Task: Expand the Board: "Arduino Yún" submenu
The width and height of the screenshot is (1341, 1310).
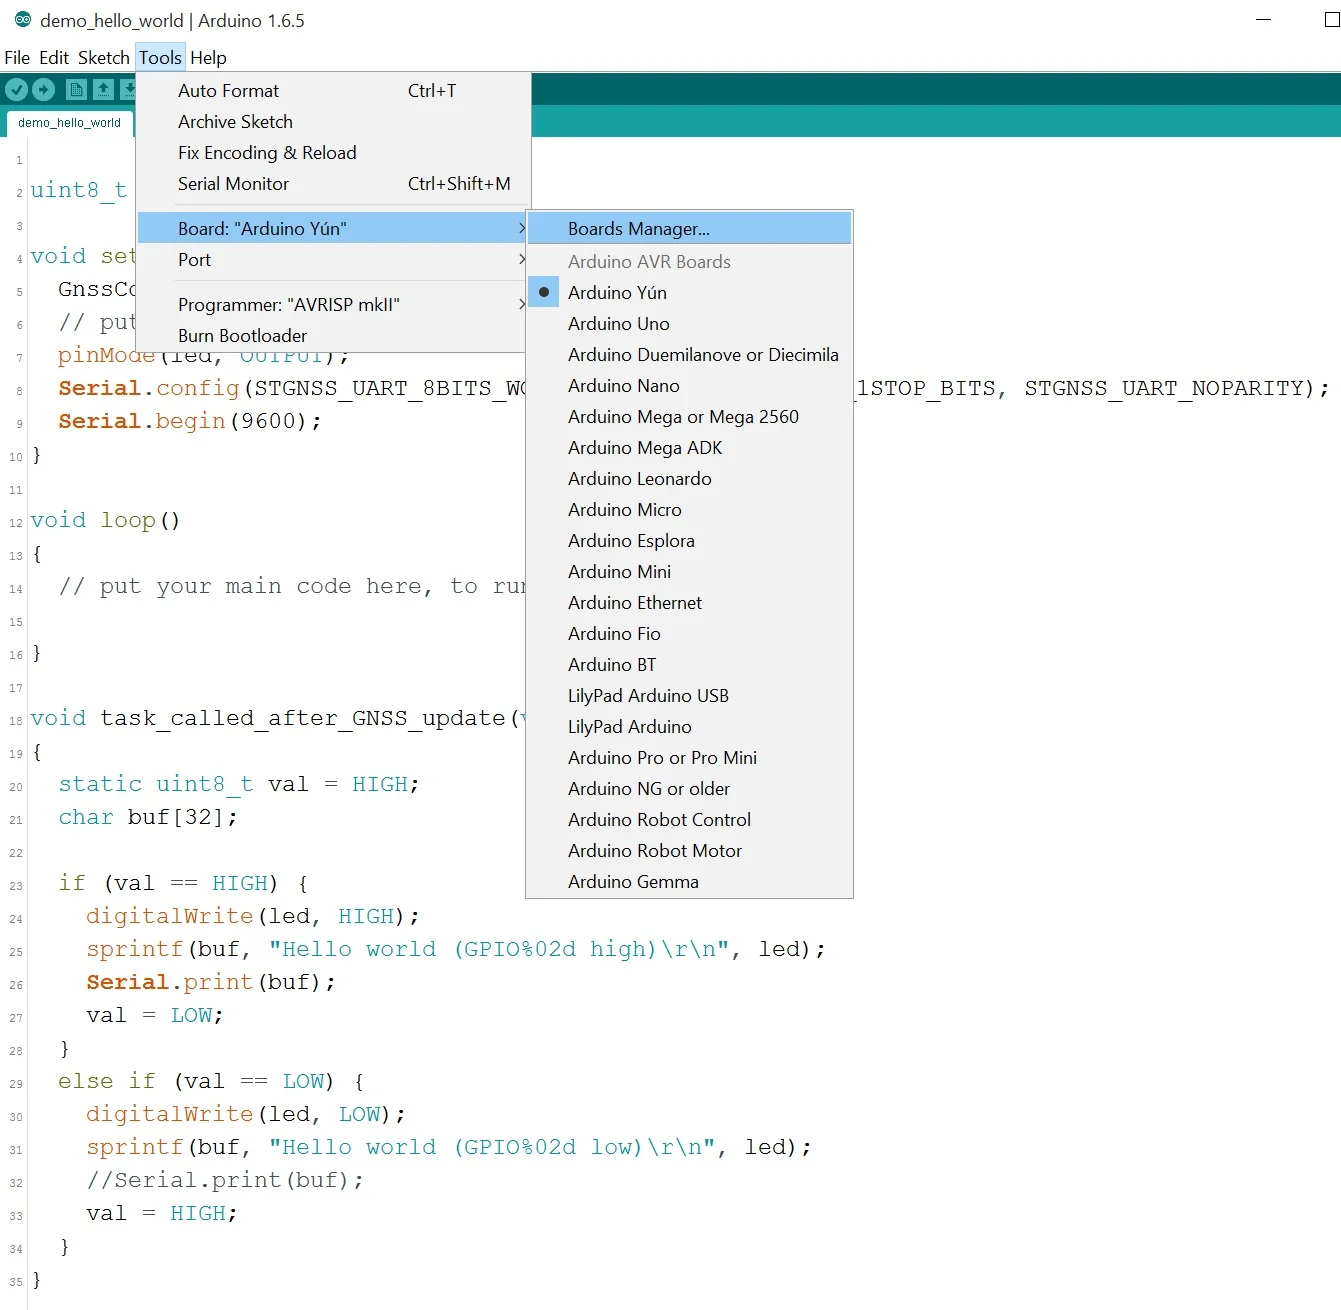Action: coord(332,229)
